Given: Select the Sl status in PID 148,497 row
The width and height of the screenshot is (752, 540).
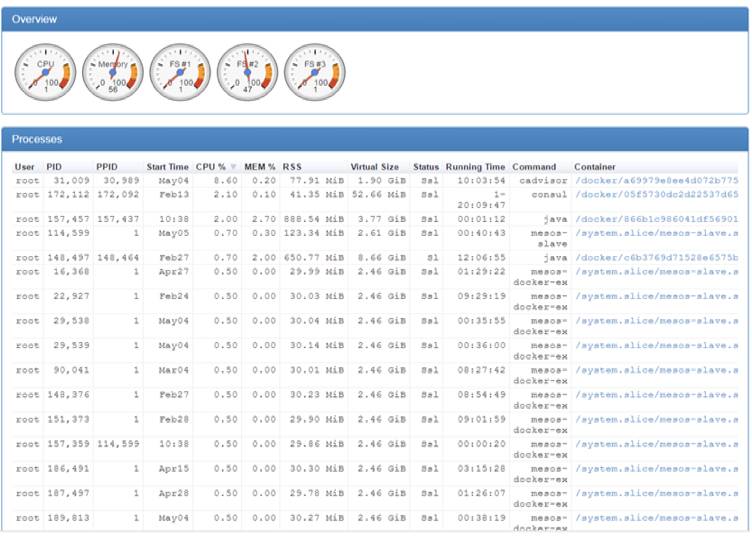Looking at the screenshot, I should pyautogui.click(x=433, y=258).
